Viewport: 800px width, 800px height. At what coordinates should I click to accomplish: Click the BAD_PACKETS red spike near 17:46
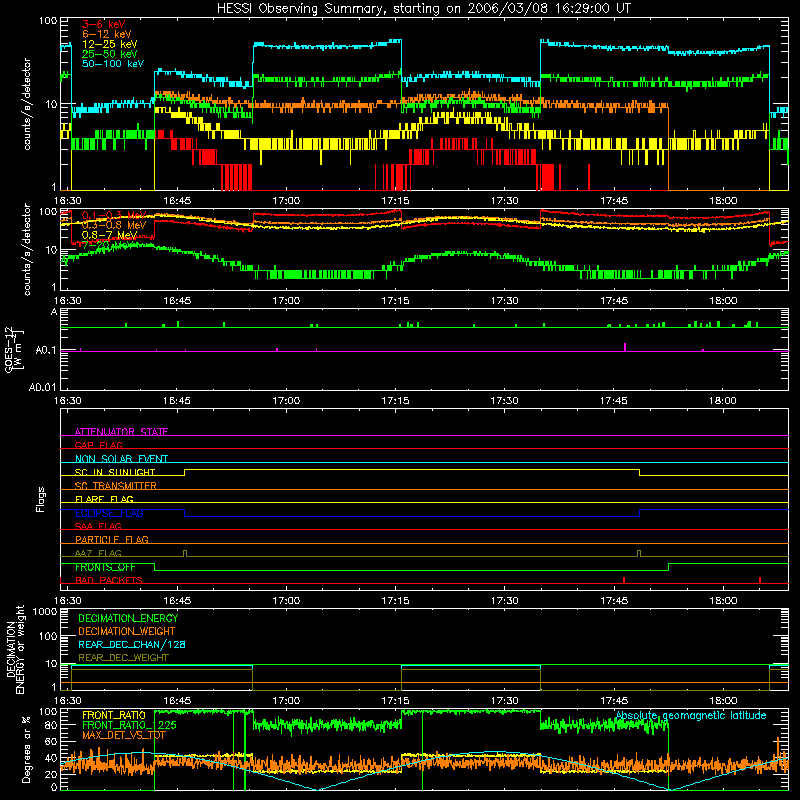click(x=624, y=580)
